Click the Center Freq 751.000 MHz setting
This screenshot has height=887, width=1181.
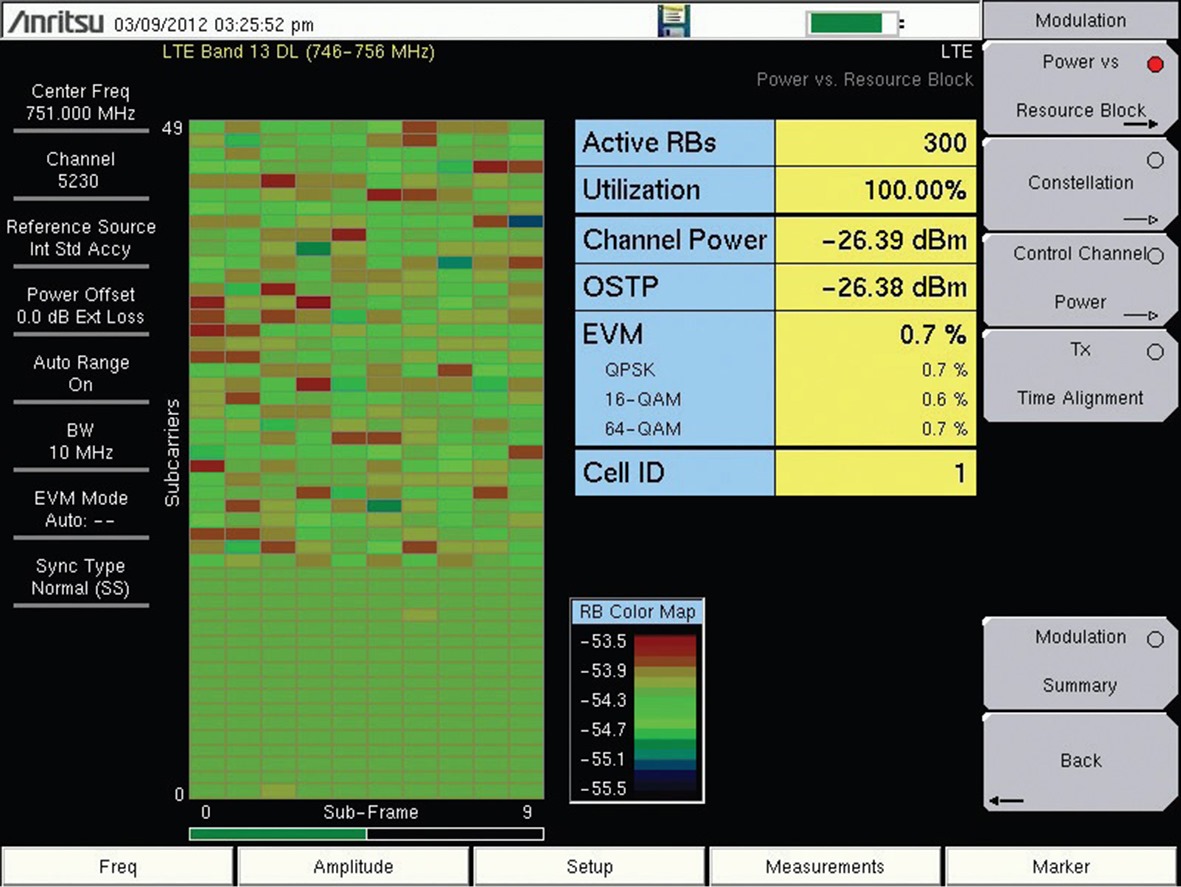click(80, 103)
